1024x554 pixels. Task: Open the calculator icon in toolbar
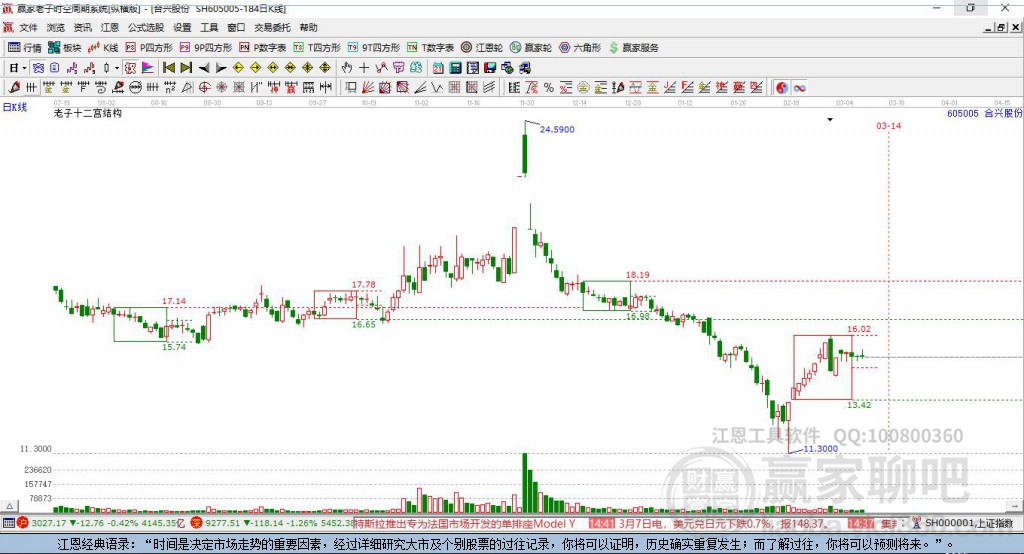coord(456,68)
